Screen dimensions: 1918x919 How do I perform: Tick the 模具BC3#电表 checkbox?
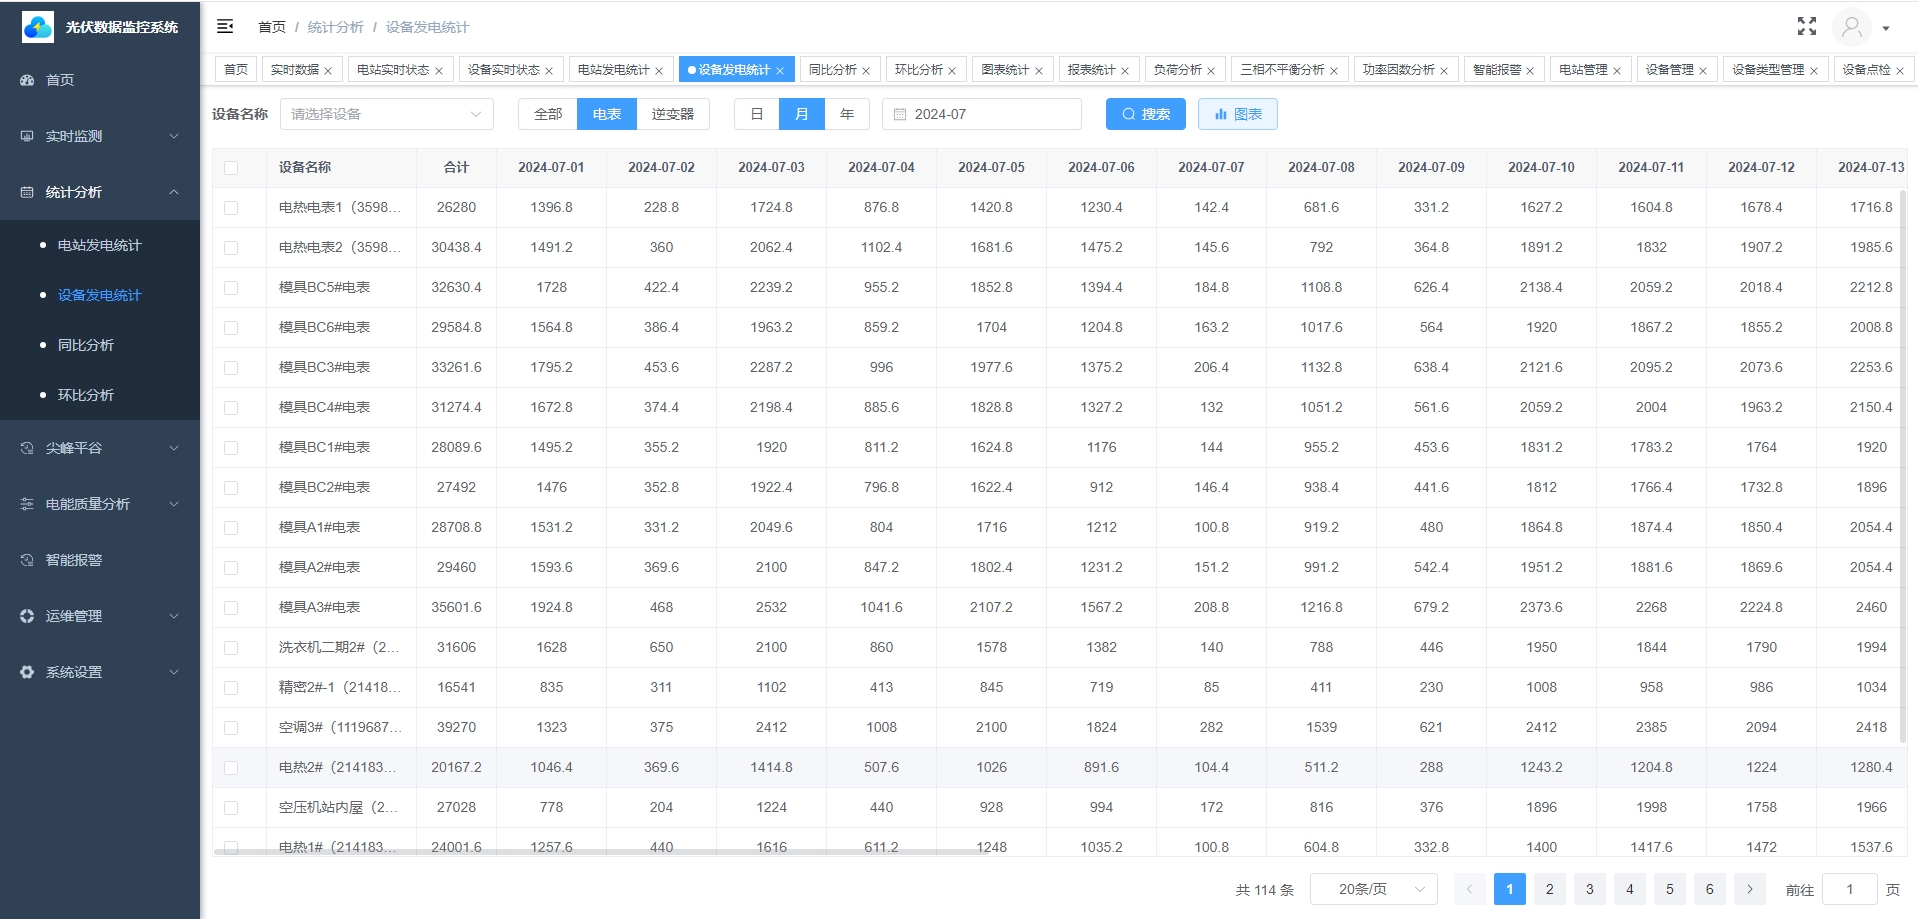pyautogui.click(x=231, y=368)
